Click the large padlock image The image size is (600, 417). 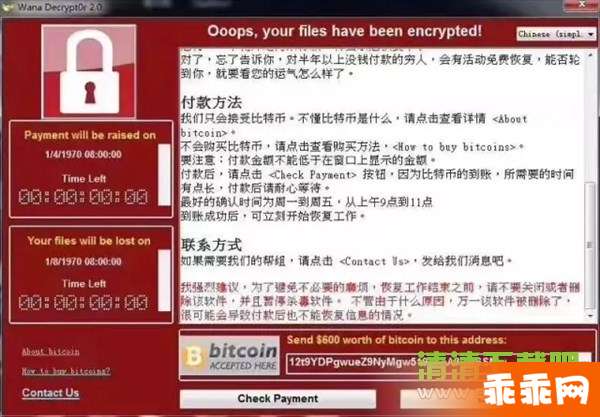[x=89, y=72]
